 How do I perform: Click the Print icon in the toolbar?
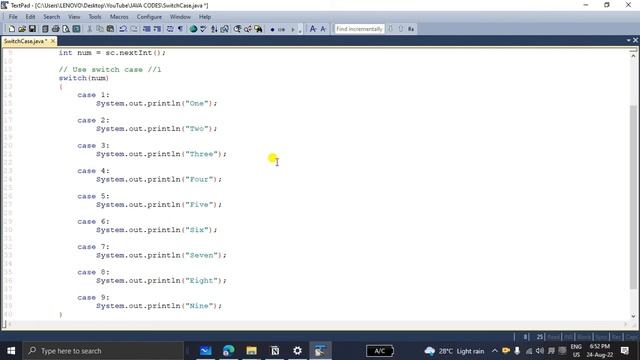pos(56,29)
